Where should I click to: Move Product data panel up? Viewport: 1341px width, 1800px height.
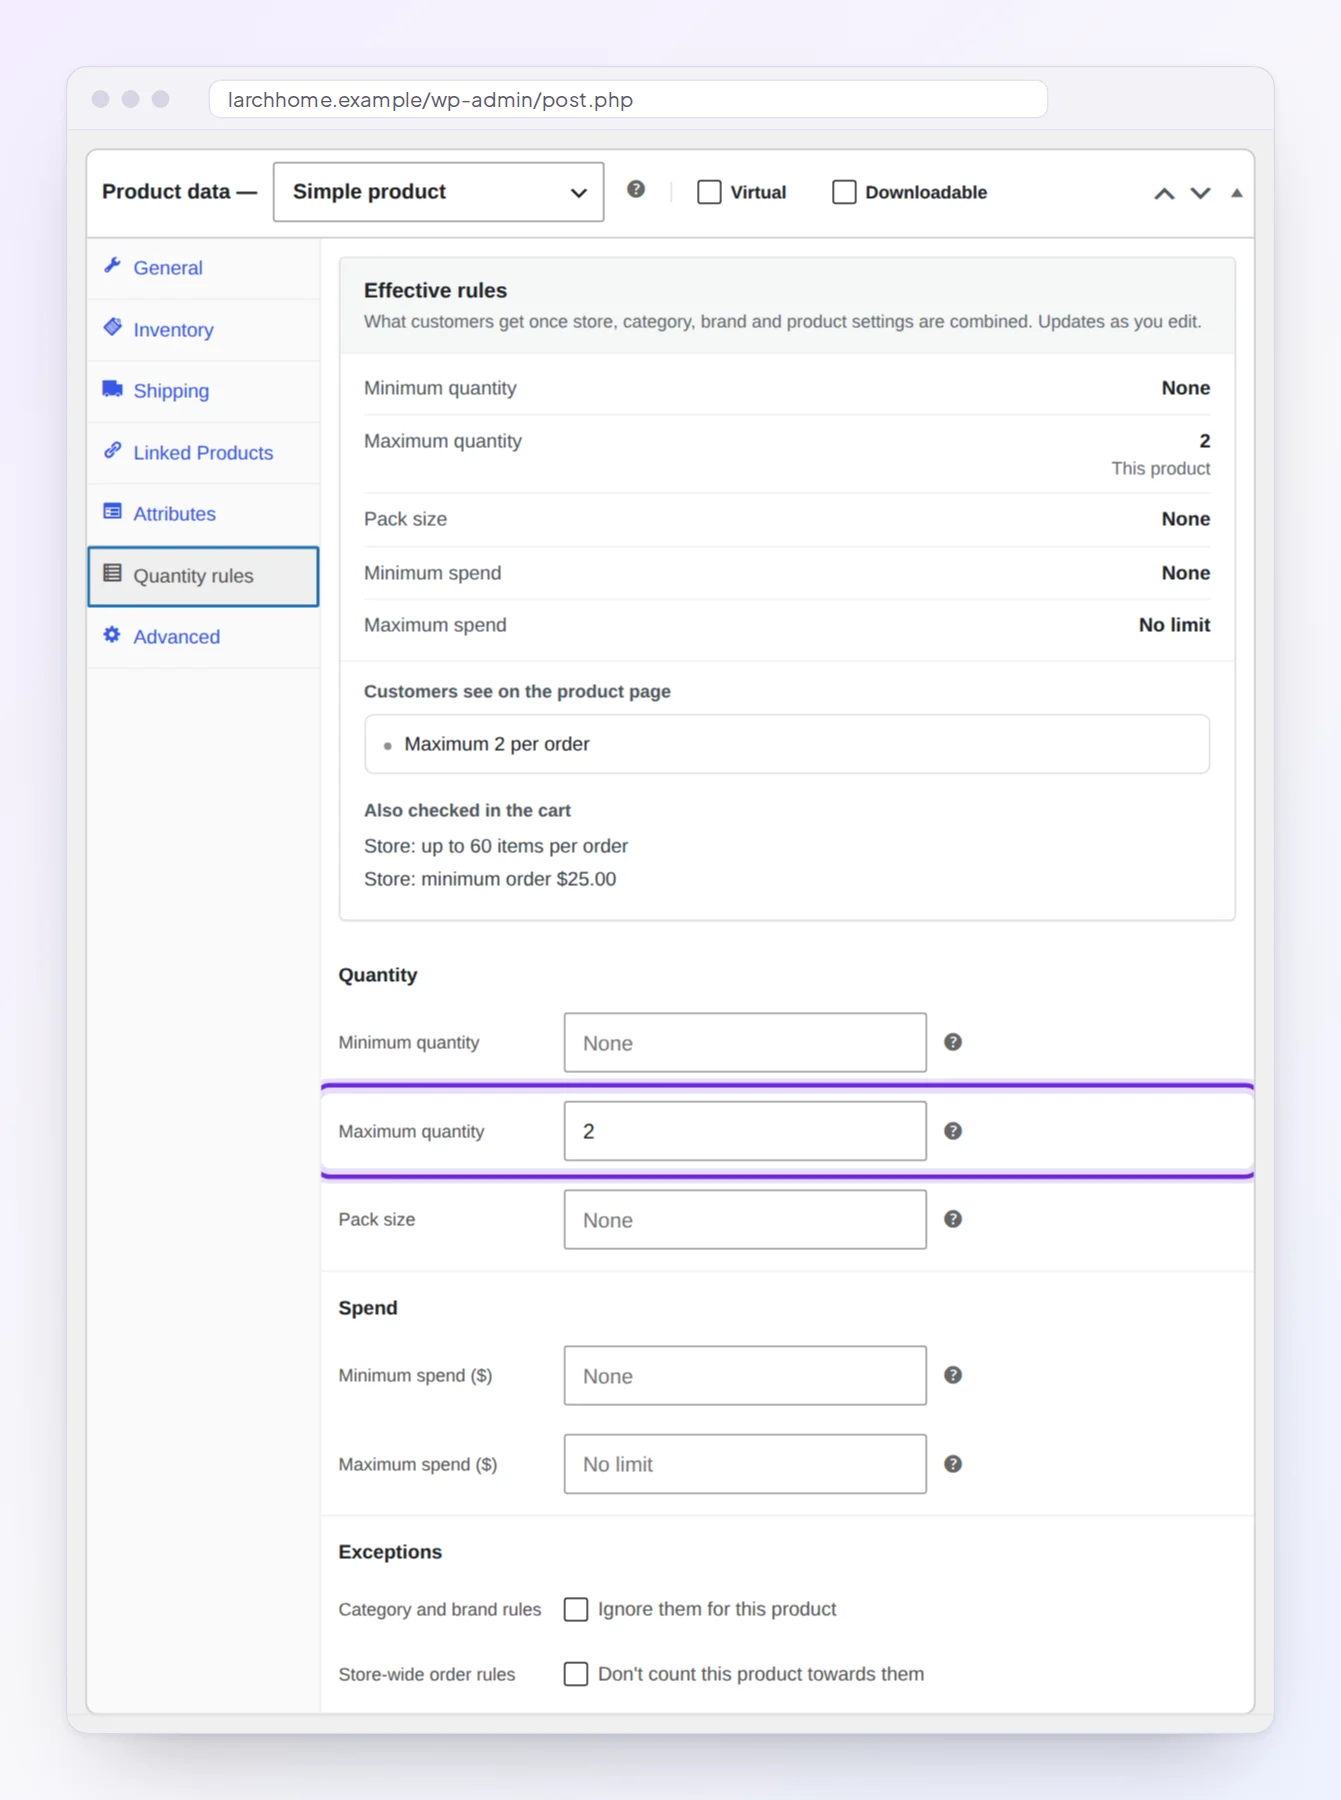[x=1164, y=193]
